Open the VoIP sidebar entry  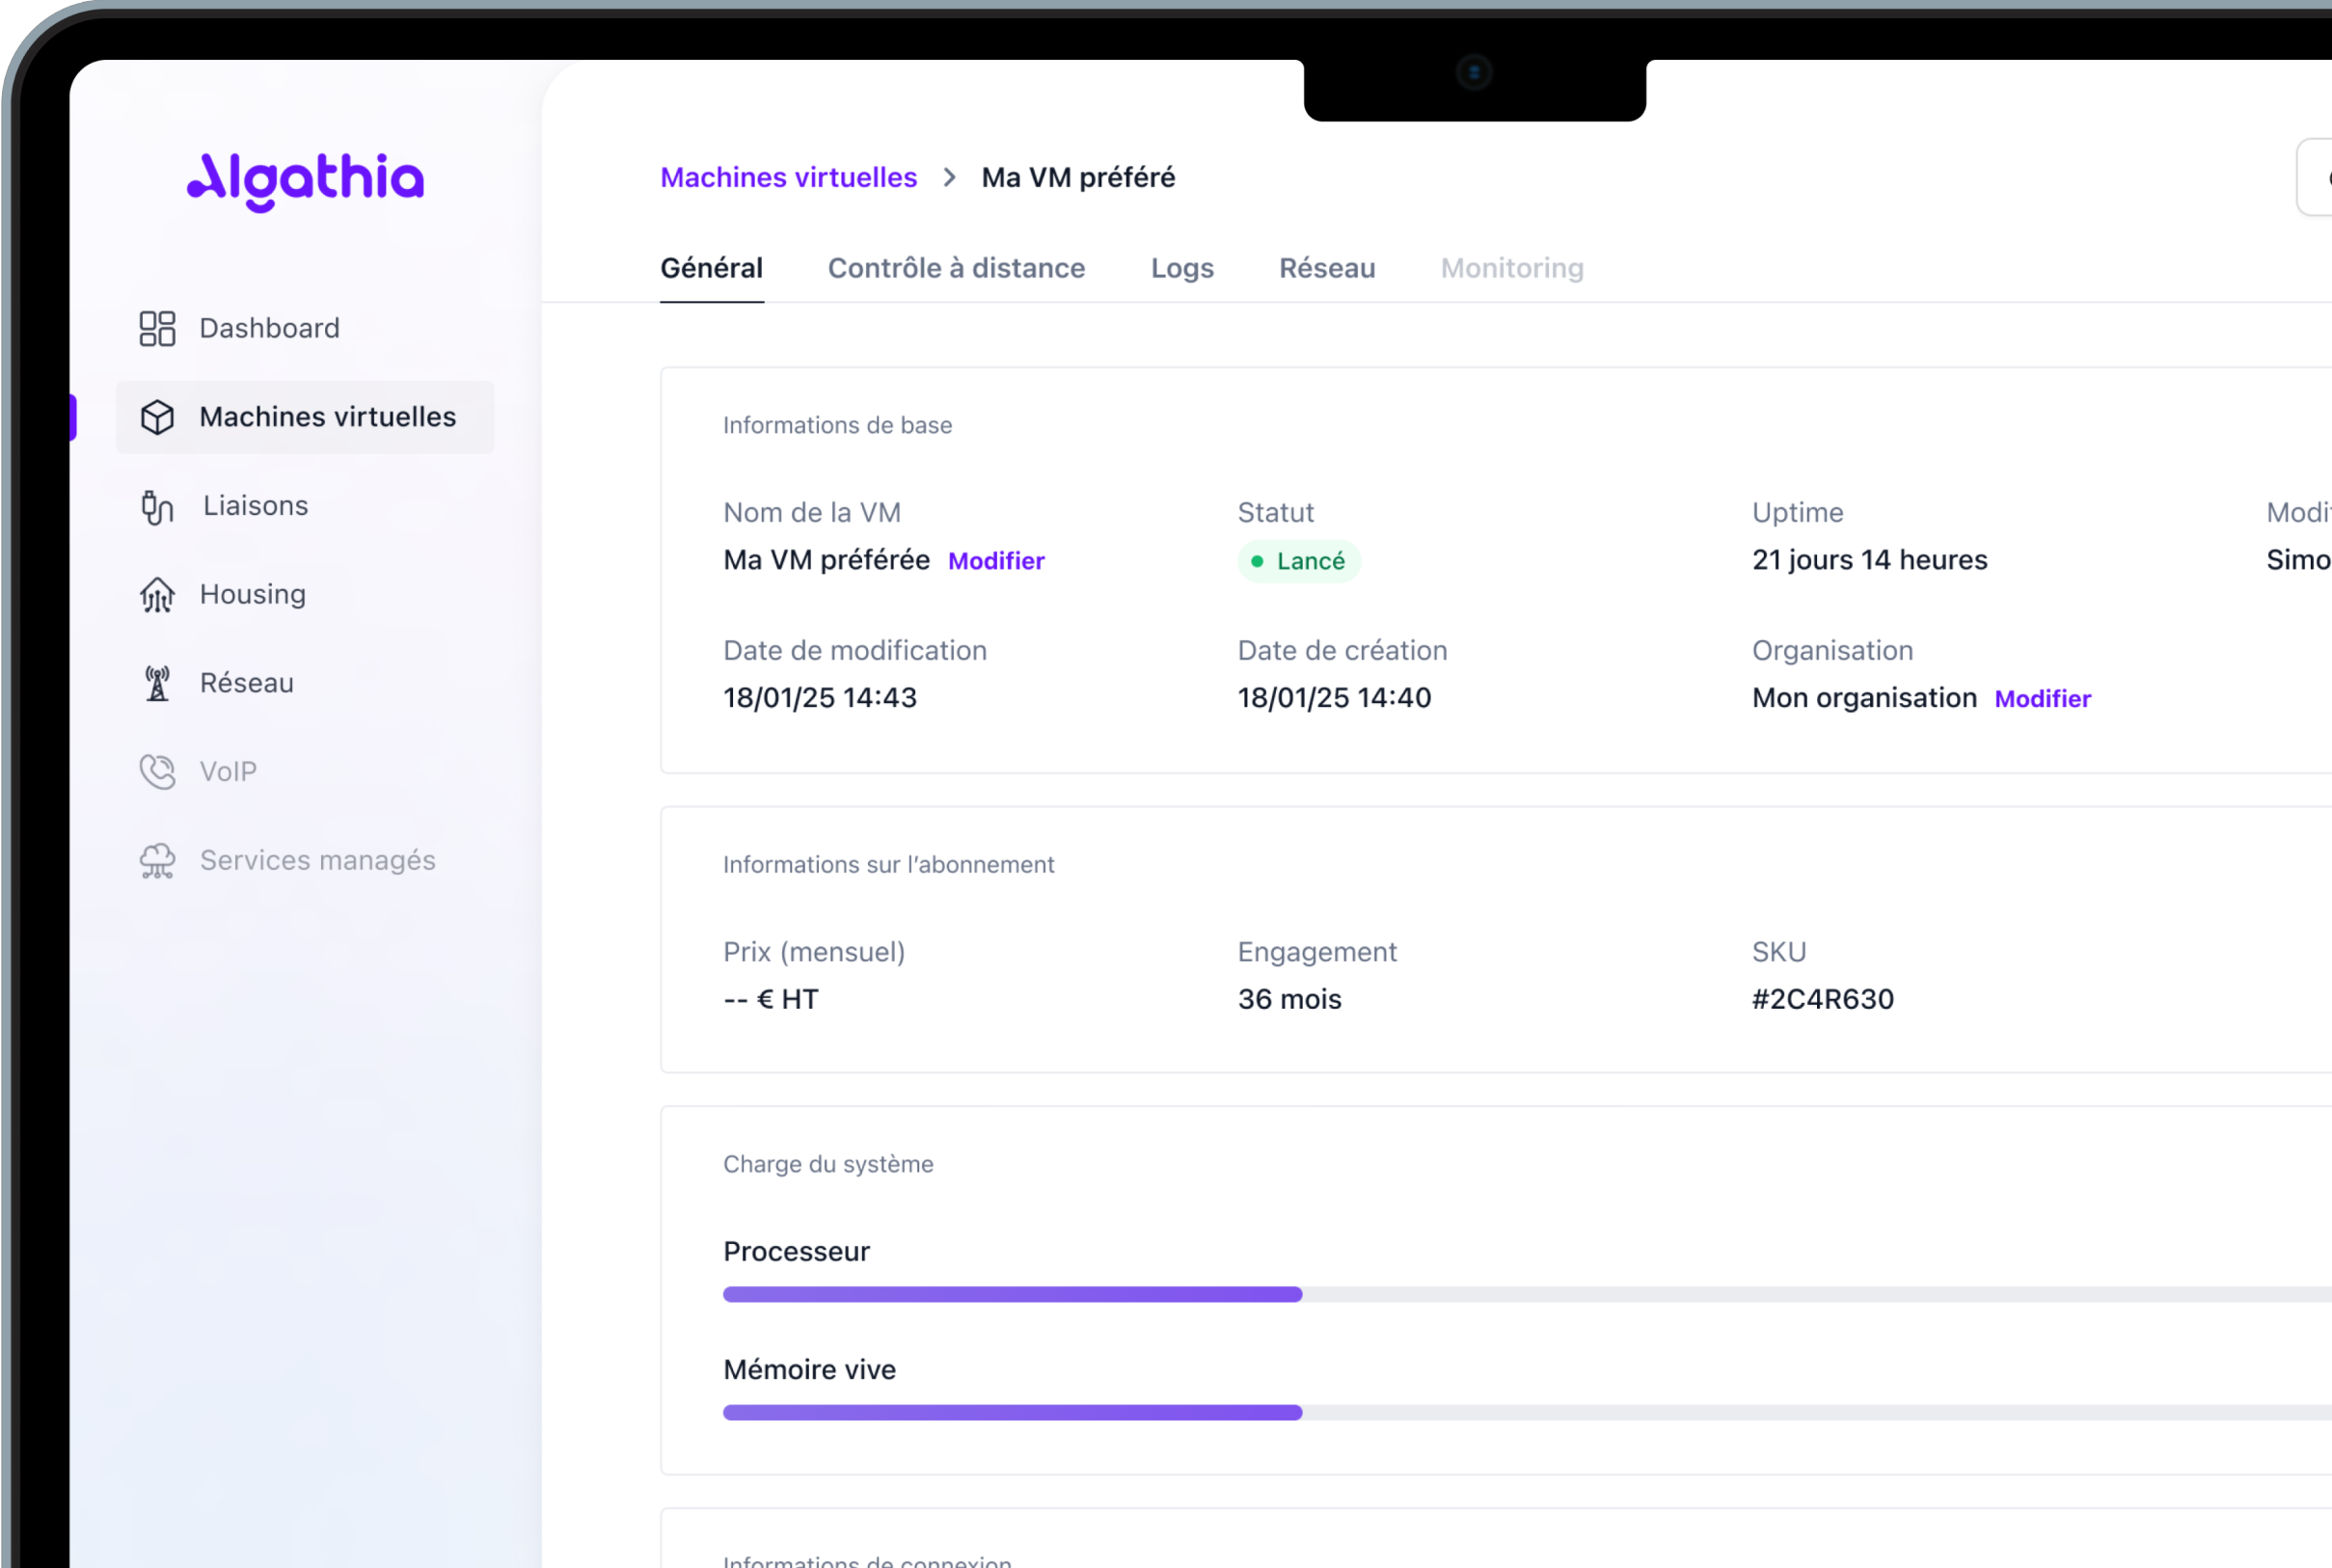305,772
